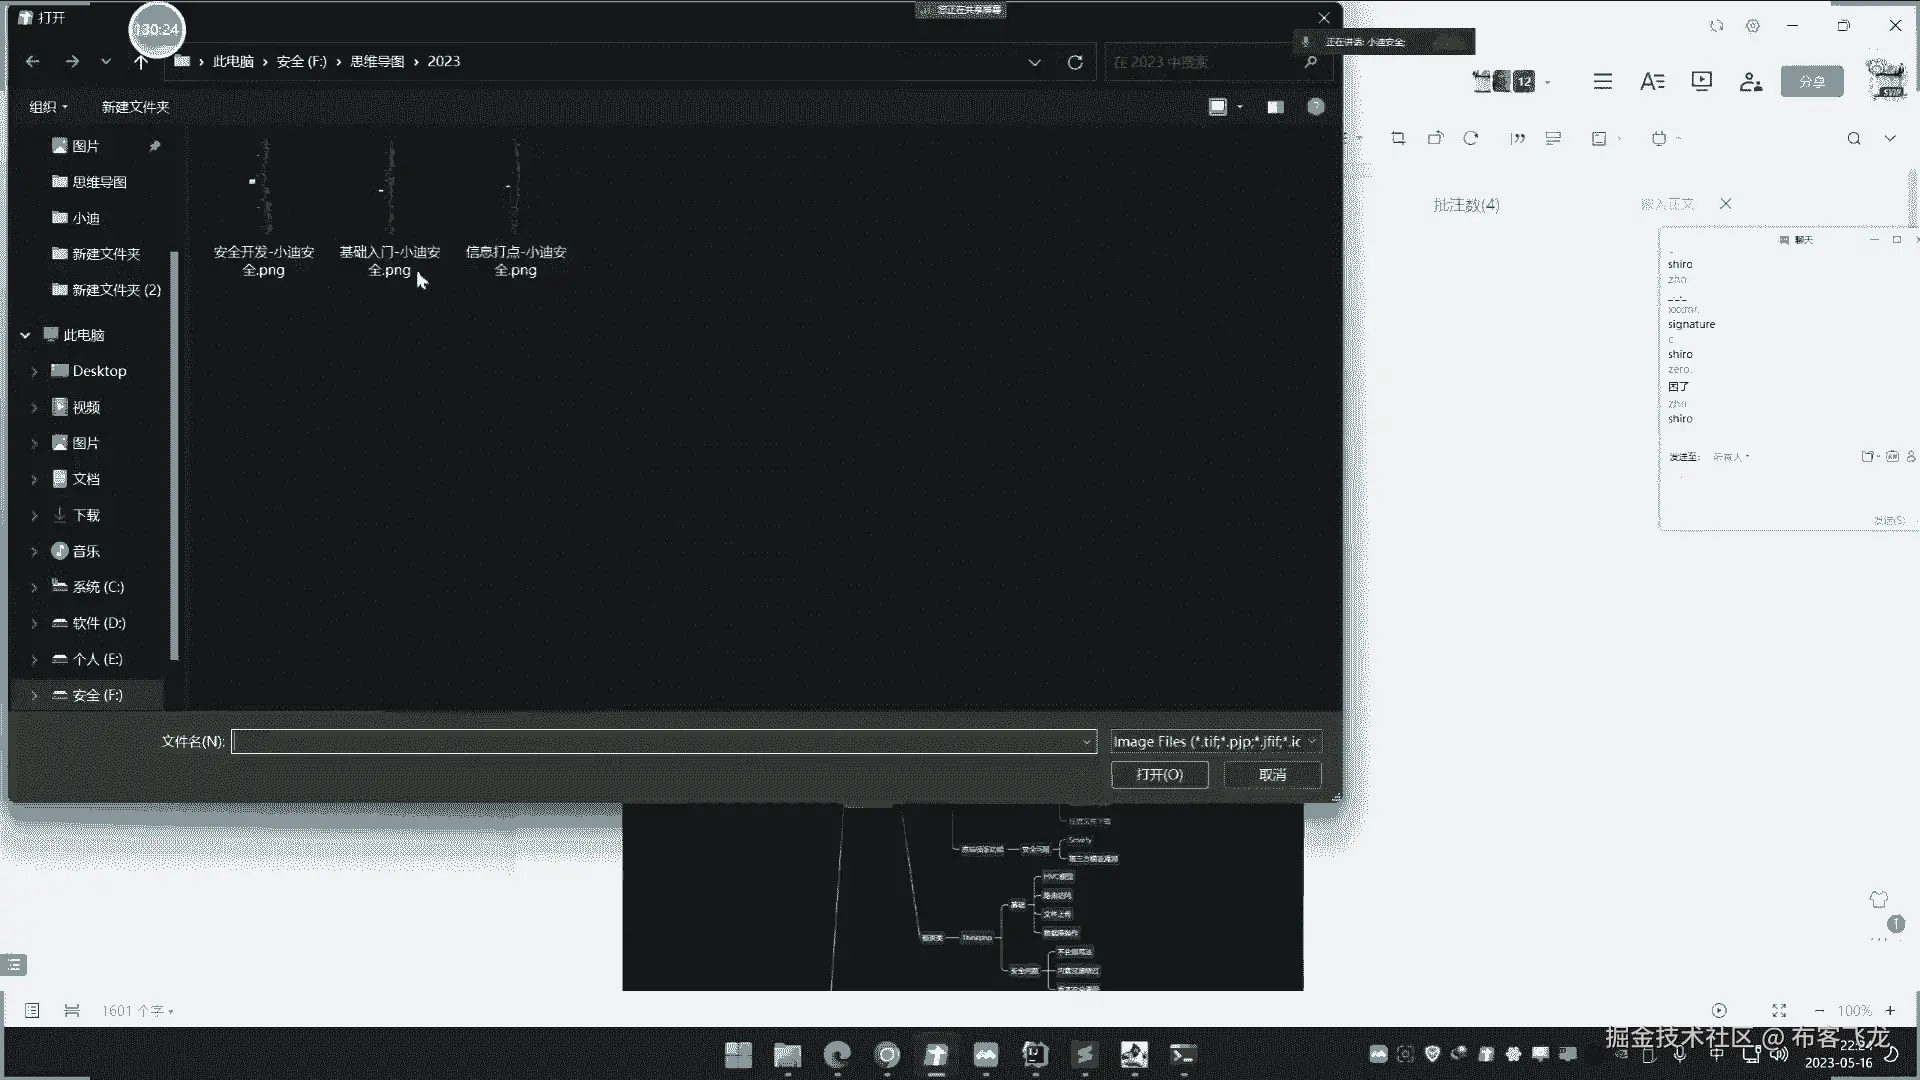Image resolution: width=1920 pixels, height=1080 pixels.
Task: Open the view layout dropdown arrow
Action: [1240, 107]
